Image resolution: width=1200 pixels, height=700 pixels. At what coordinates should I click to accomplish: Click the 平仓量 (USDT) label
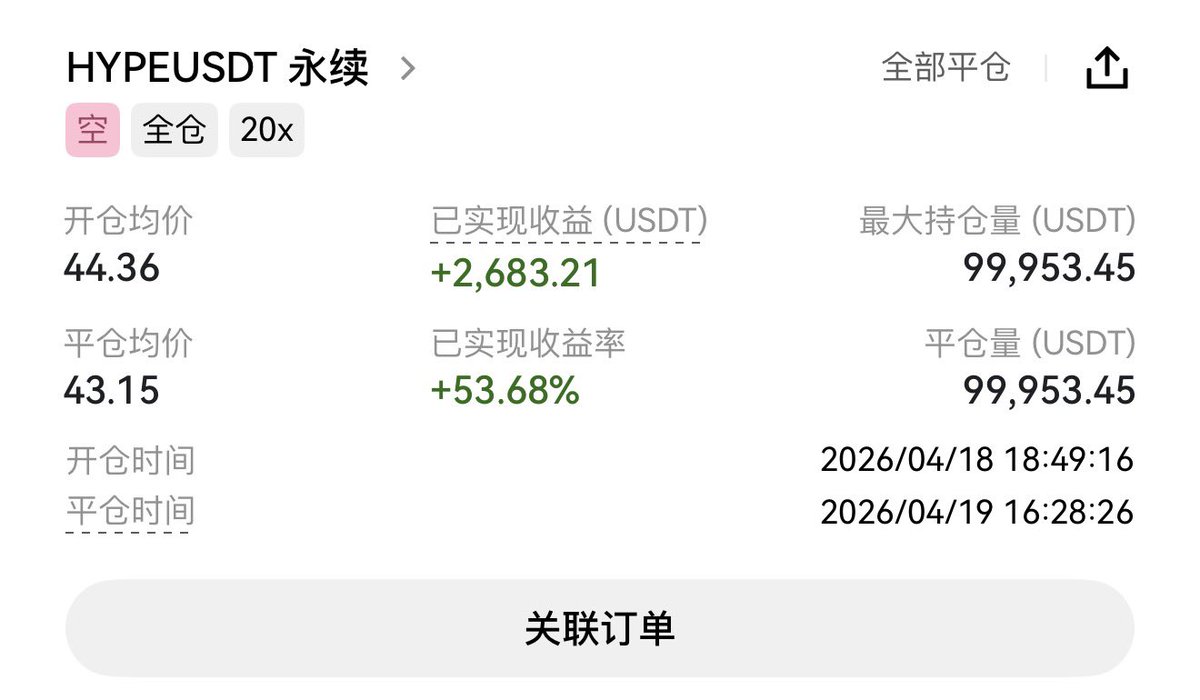click(x=1030, y=344)
